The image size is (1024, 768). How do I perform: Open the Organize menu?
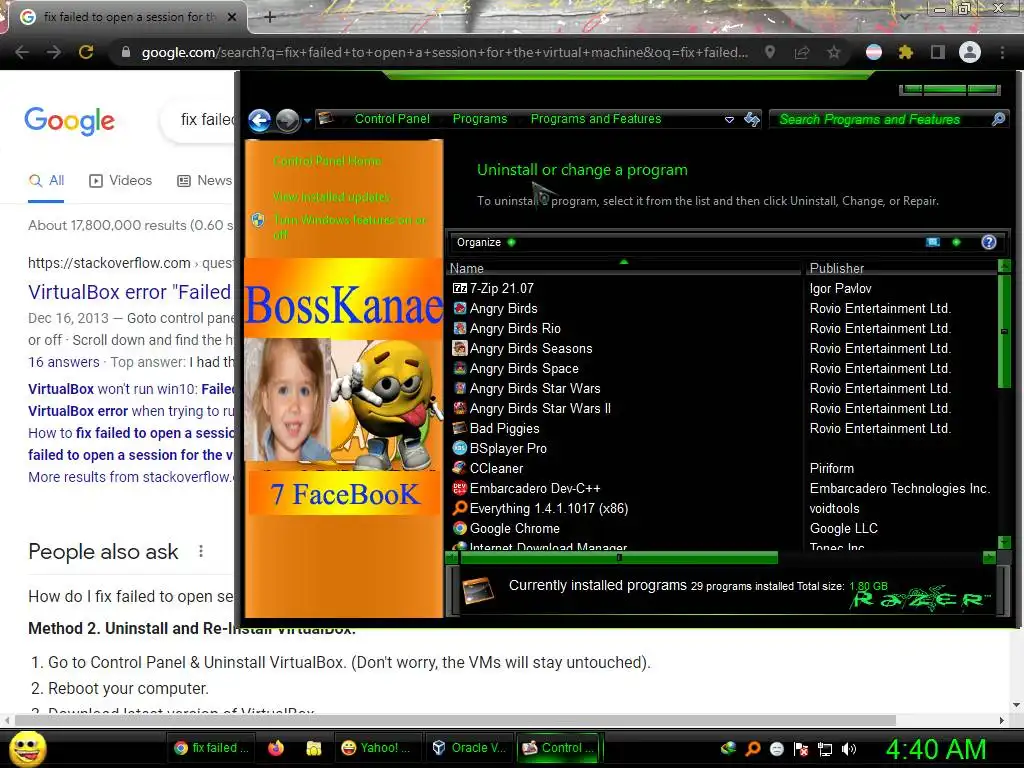click(x=486, y=242)
